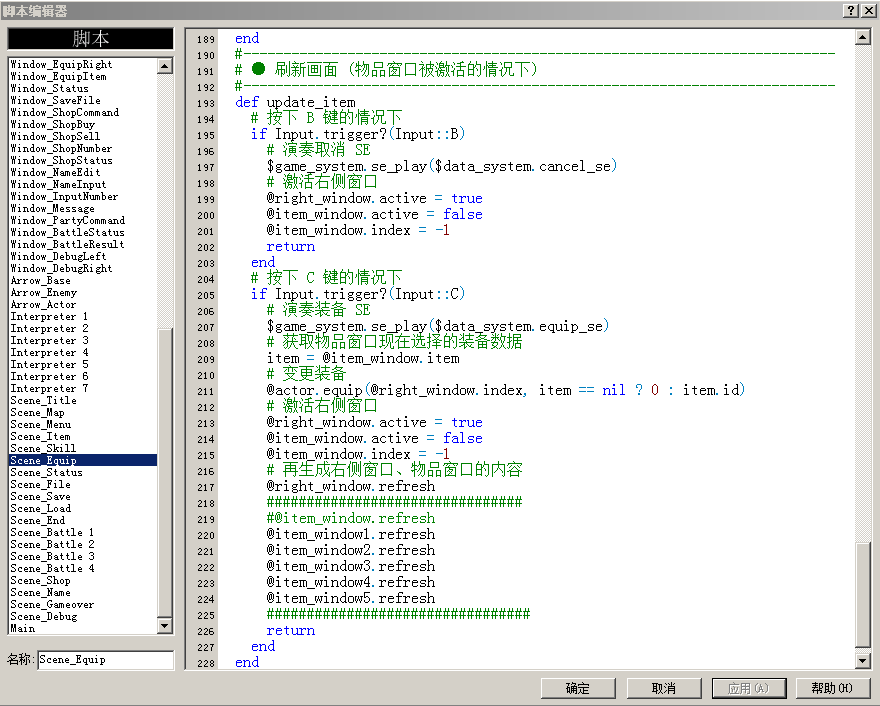880x706 pixels.
Task: Close the script editor window
Action: (868, 10)
